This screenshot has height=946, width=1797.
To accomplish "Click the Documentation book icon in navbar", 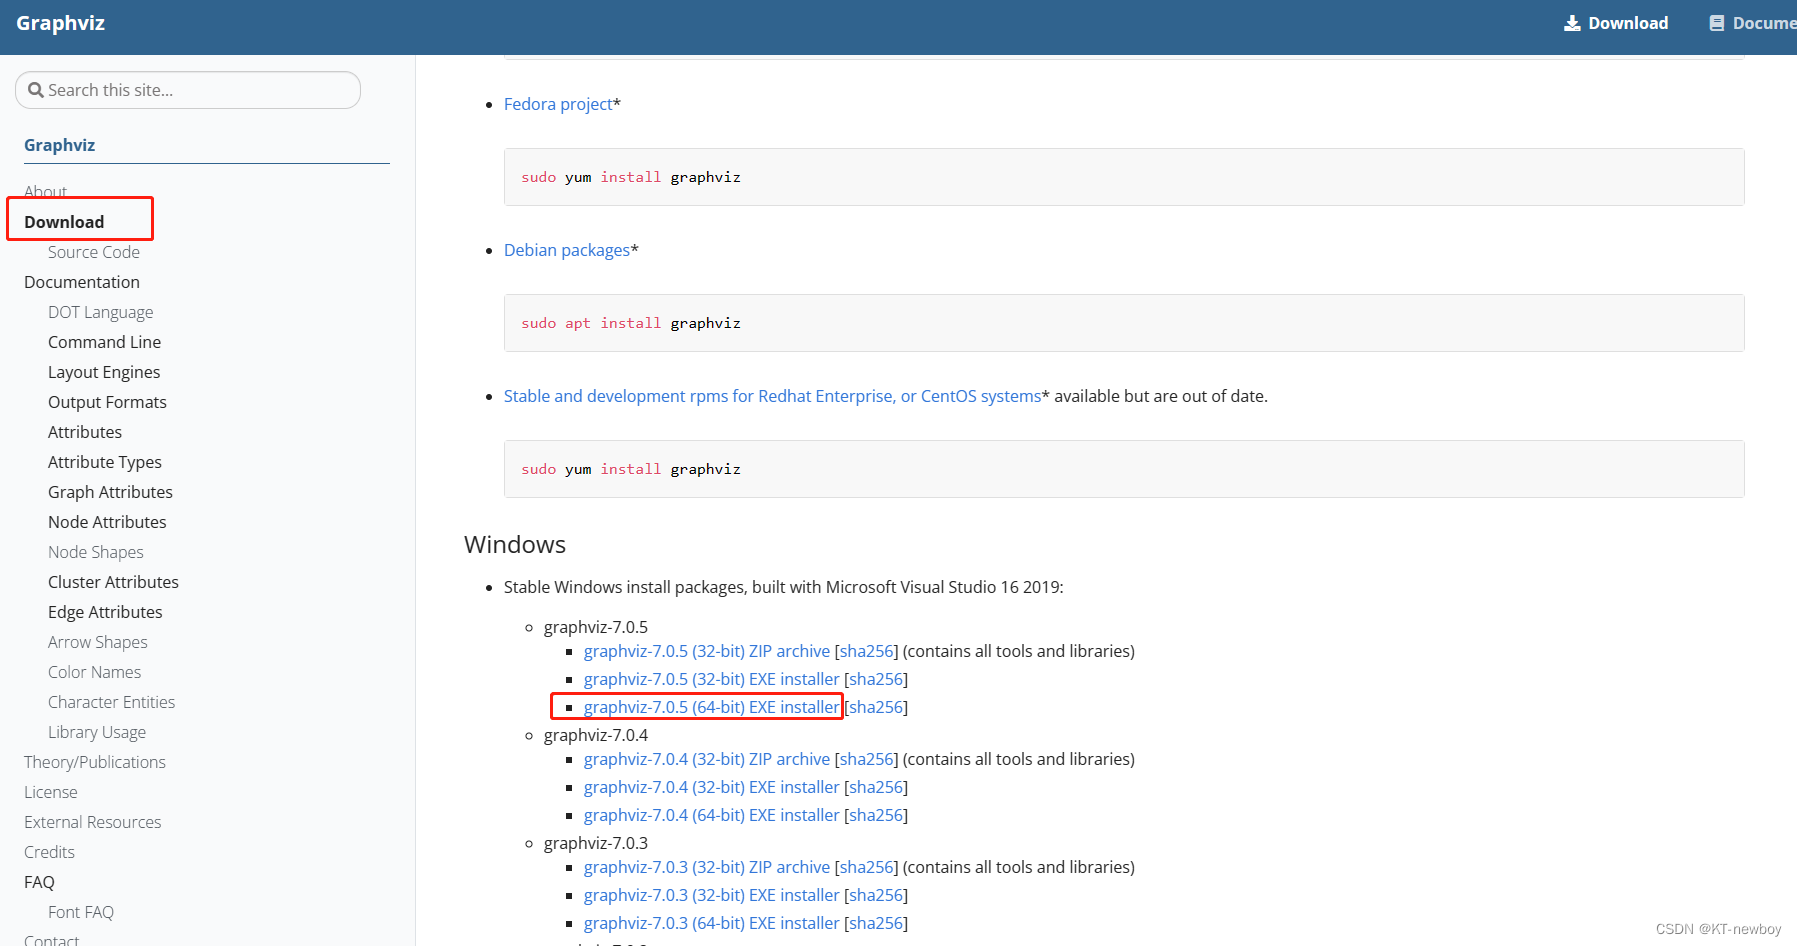I will pos(1717,23).
